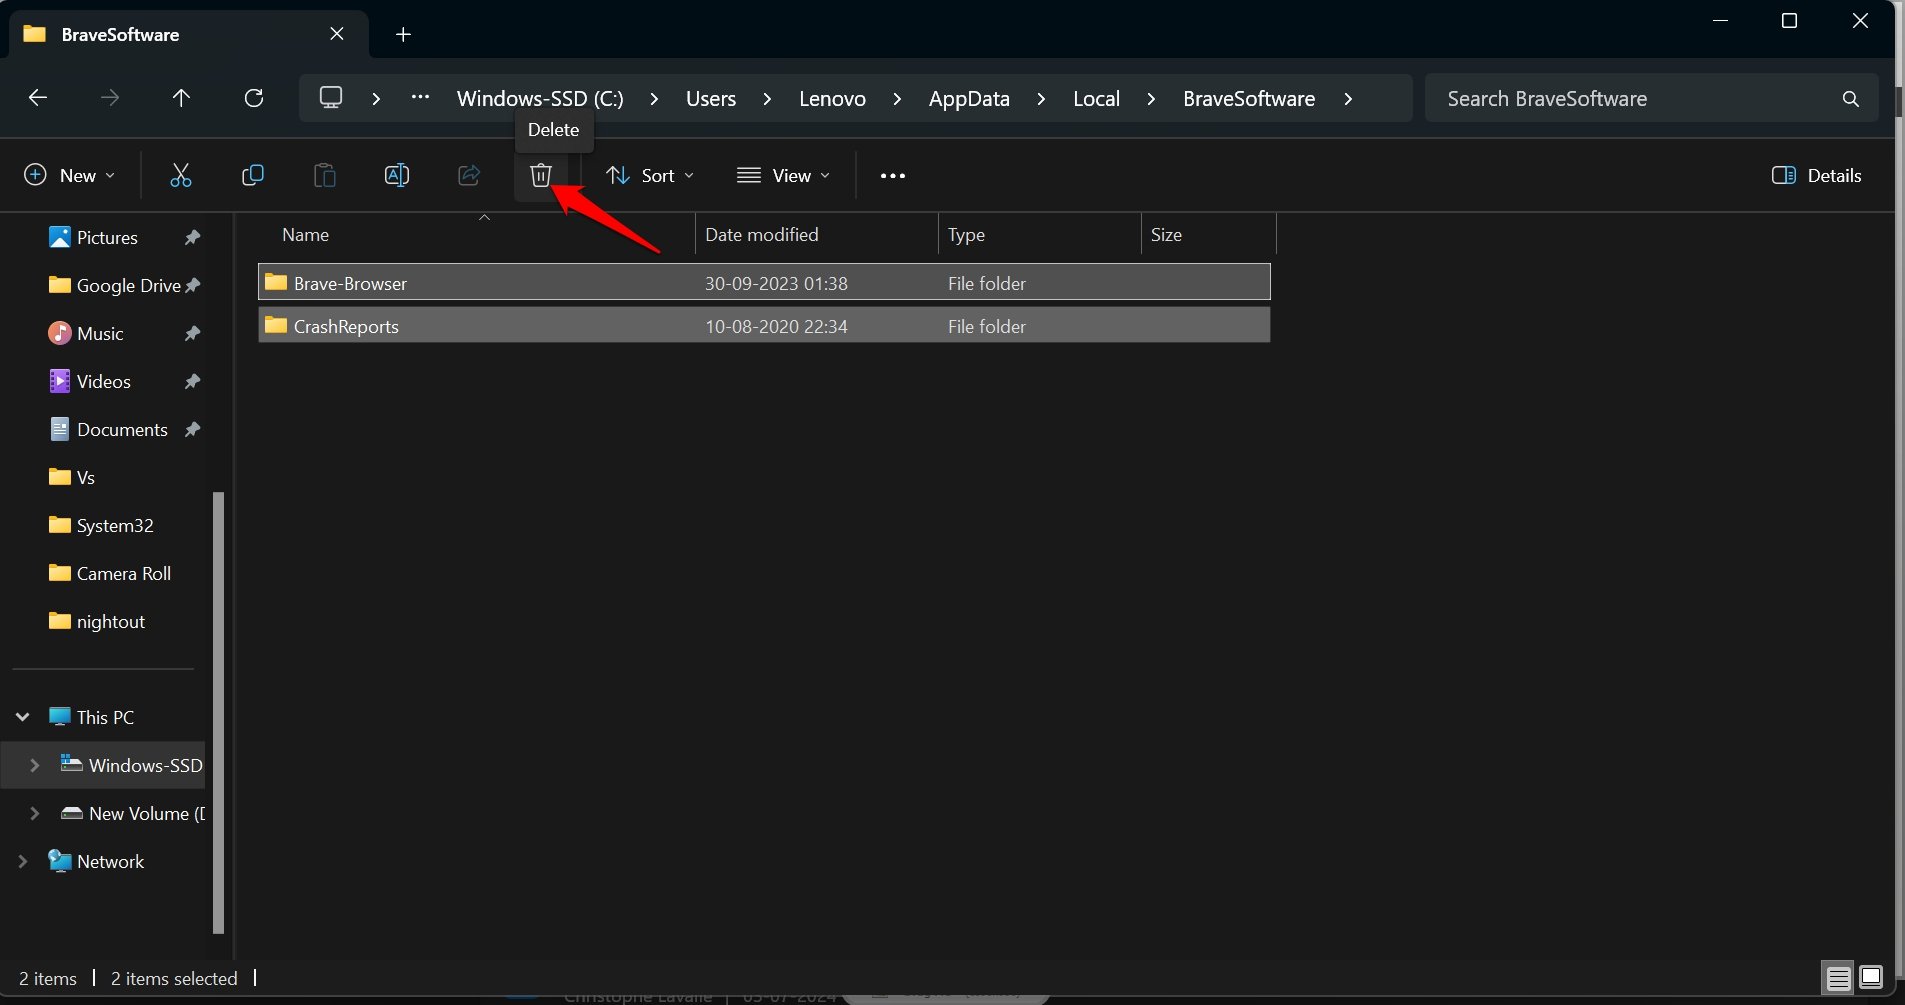1905x1005 pixels.
Task: Unpin Pictures using its pin icon
Action: tap(193, 238)
